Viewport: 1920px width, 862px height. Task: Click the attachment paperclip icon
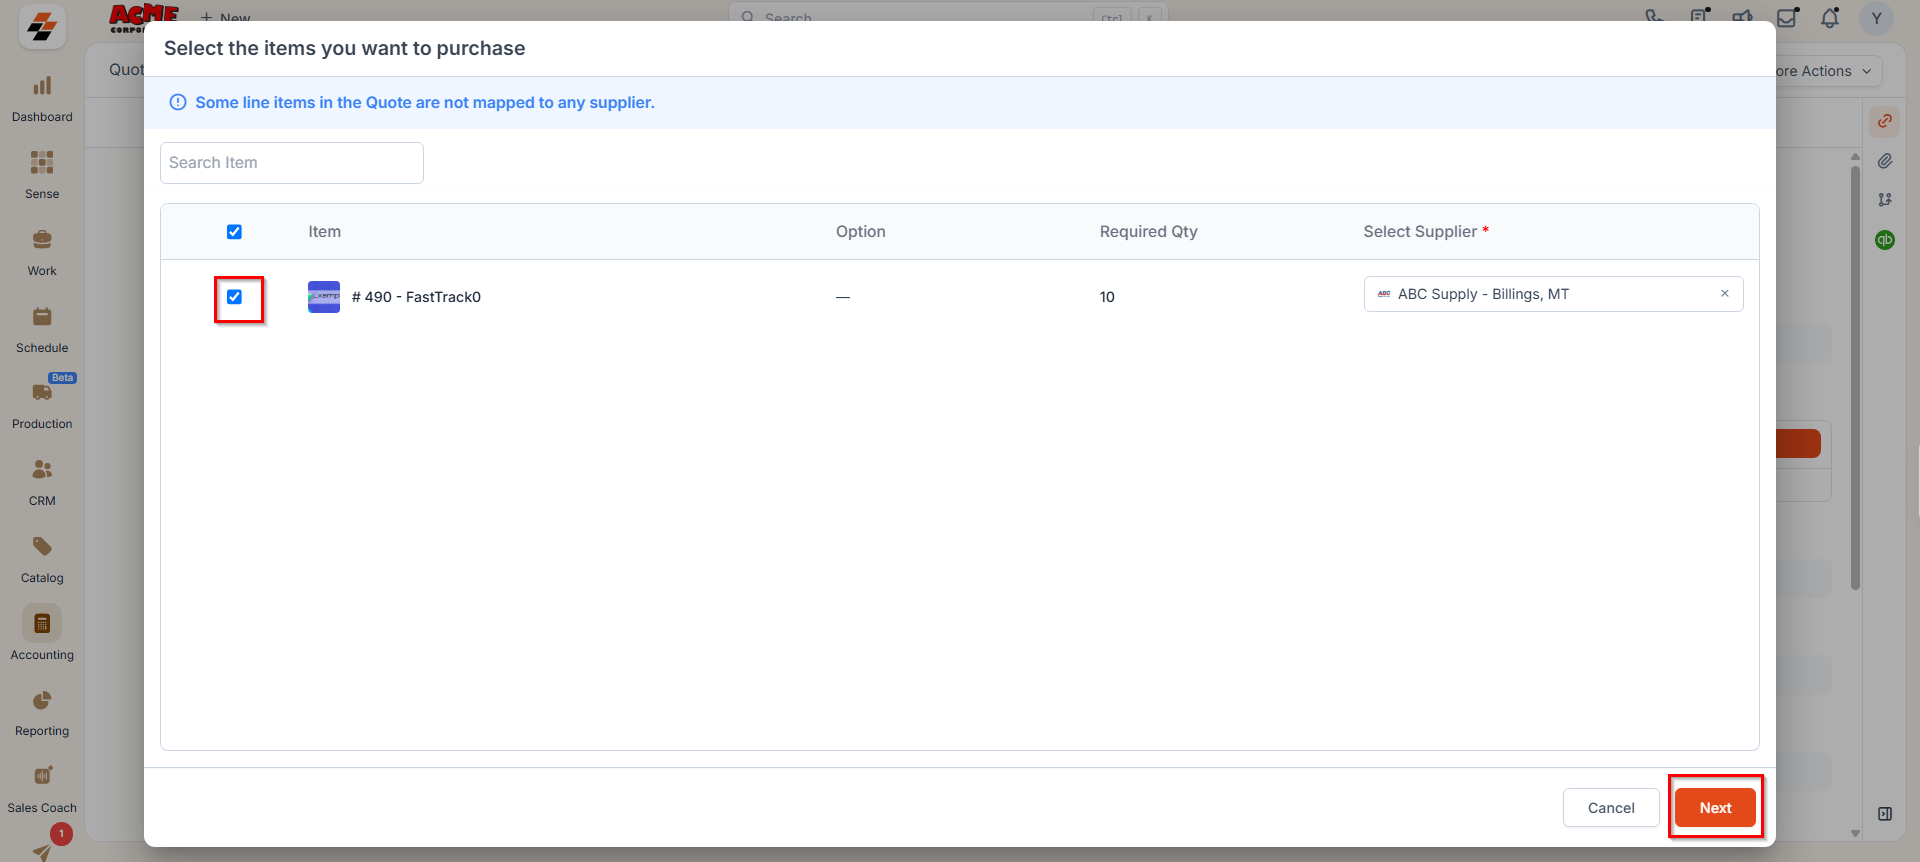(x=1885, y=160)
